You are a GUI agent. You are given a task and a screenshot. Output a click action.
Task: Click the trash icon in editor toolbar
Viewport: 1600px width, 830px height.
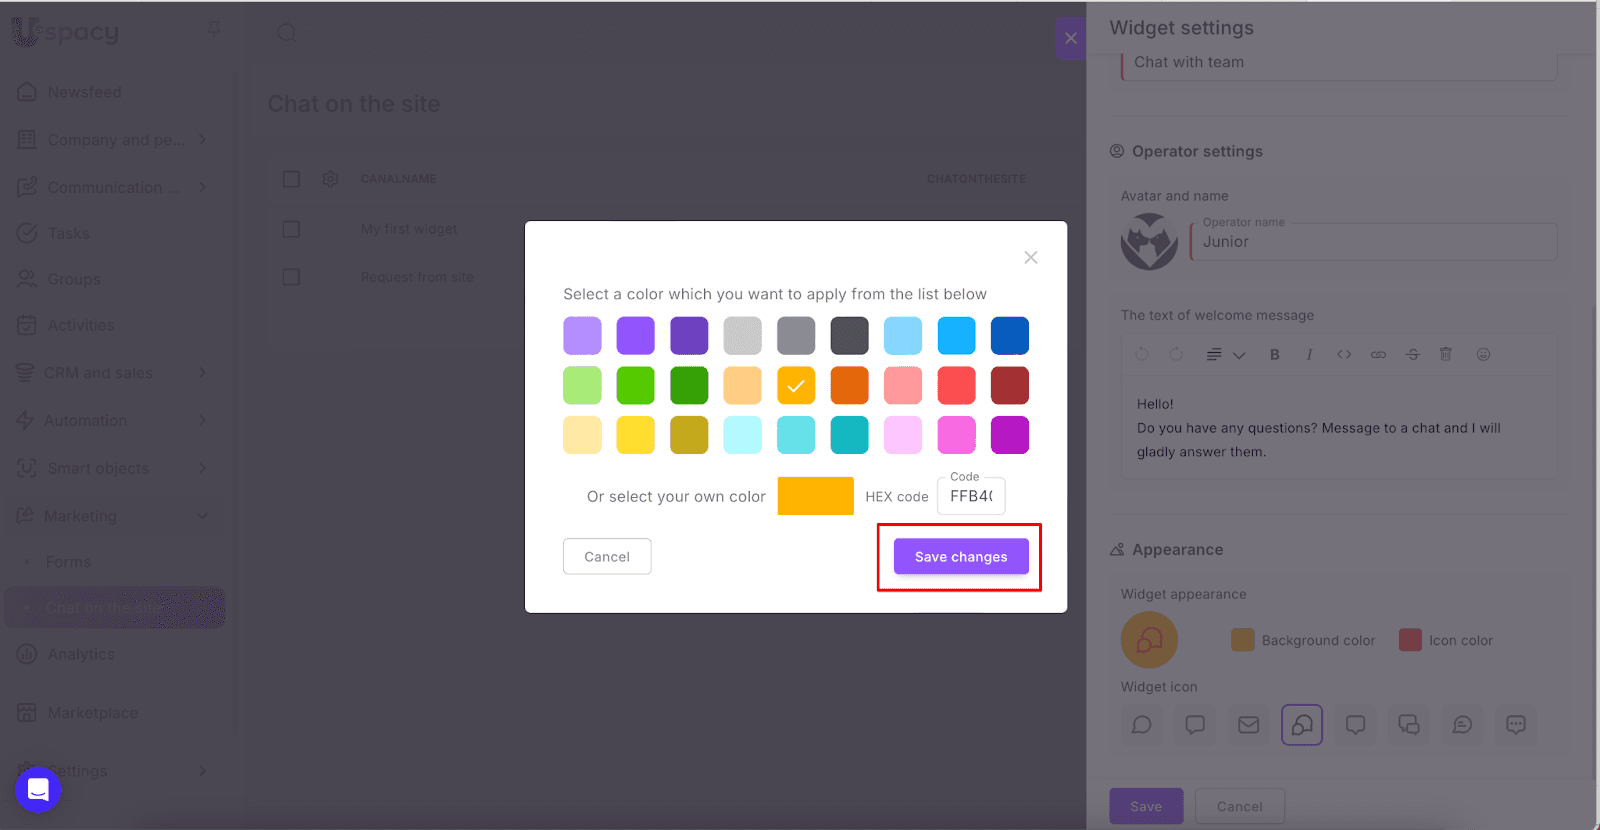[1445, 355]
